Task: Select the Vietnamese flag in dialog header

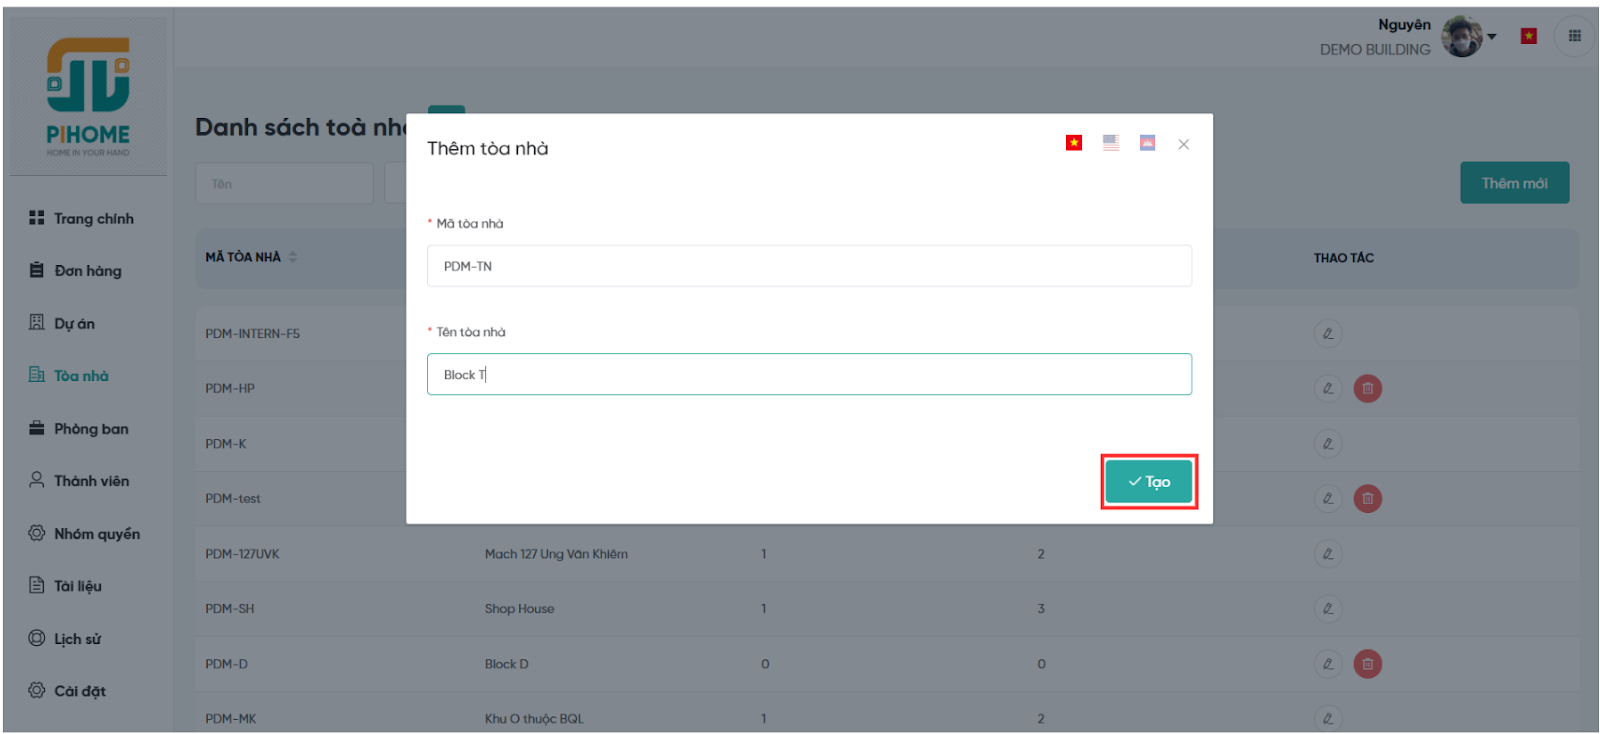Action: (x=1073, y=143)
